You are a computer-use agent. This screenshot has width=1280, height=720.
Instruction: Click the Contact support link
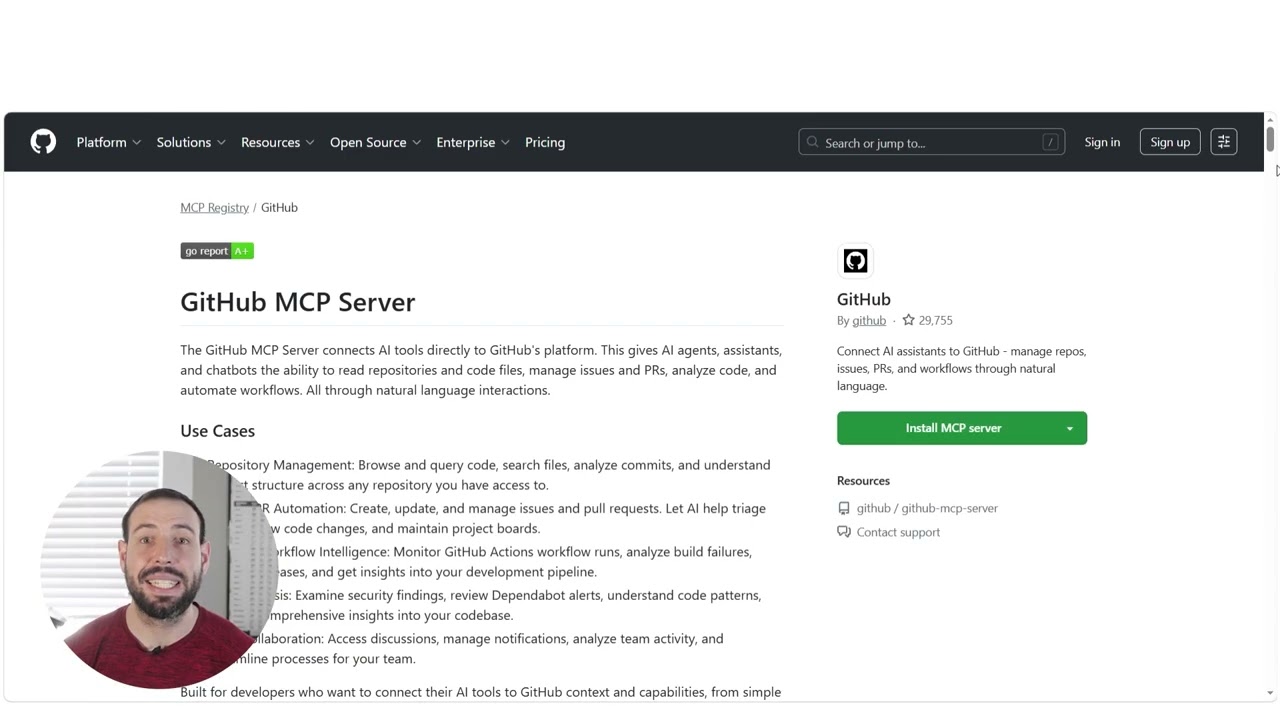point(898,532)
